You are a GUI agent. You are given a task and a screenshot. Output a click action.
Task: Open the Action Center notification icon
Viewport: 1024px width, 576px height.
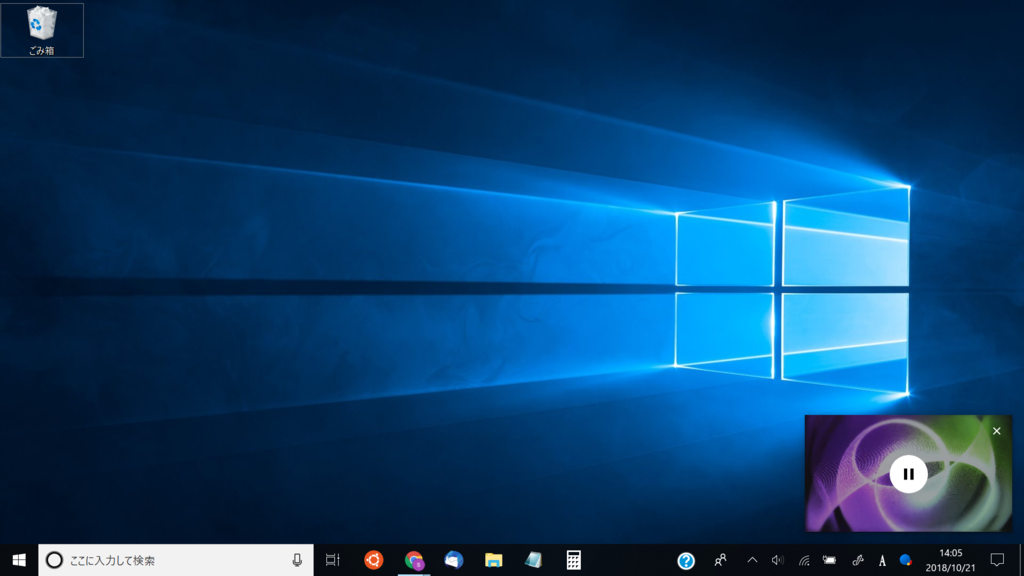997,560
